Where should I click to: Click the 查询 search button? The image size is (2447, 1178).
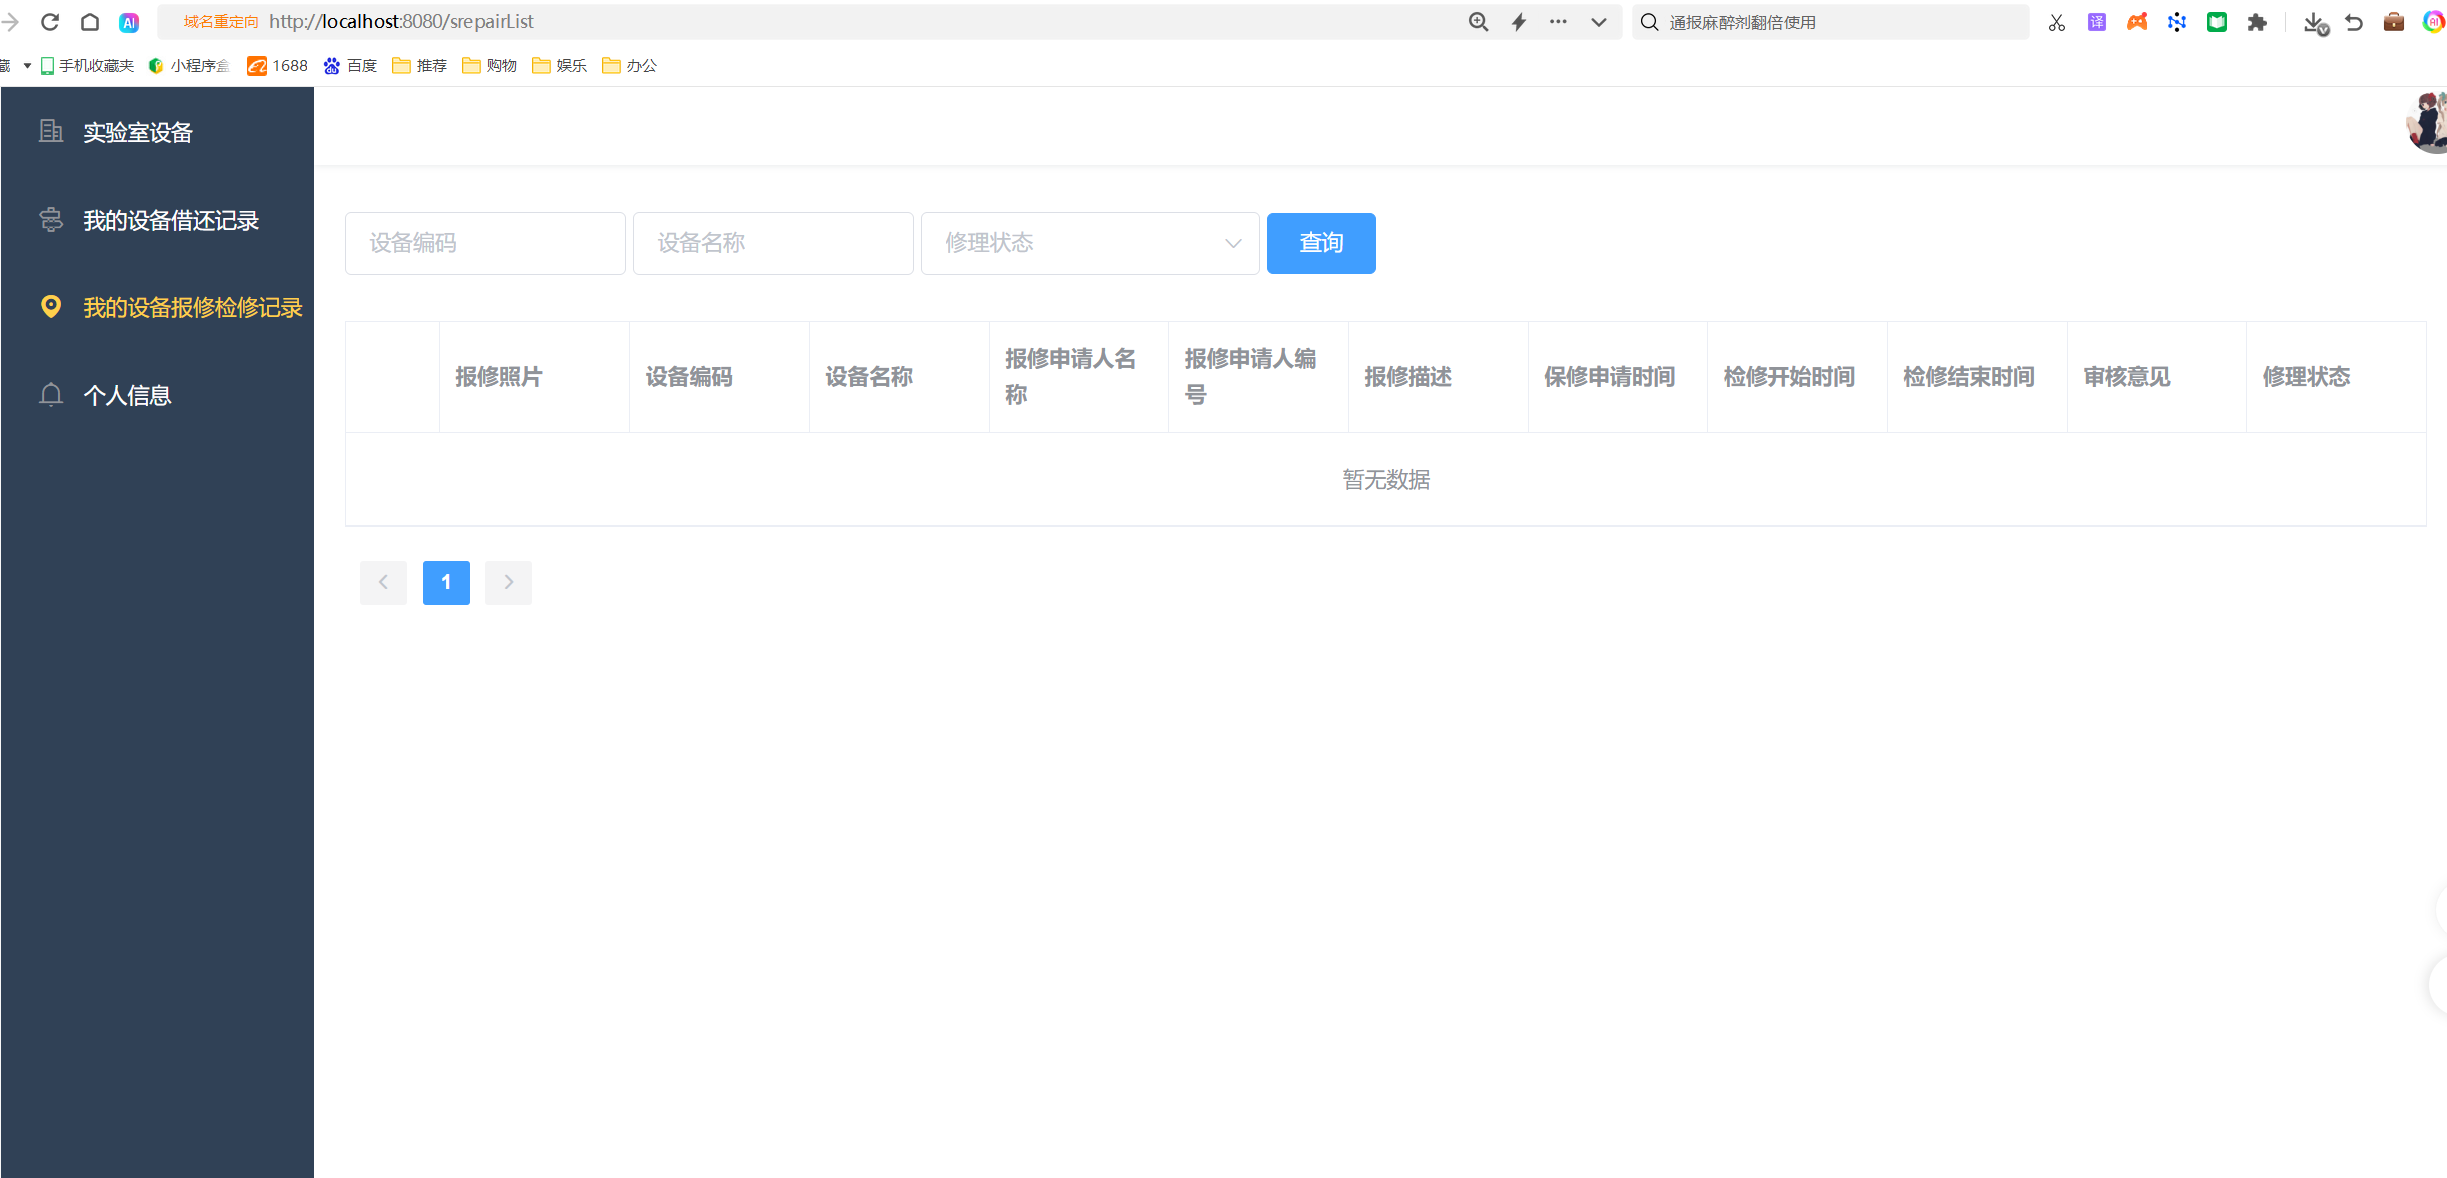[x=1320, y=243]
